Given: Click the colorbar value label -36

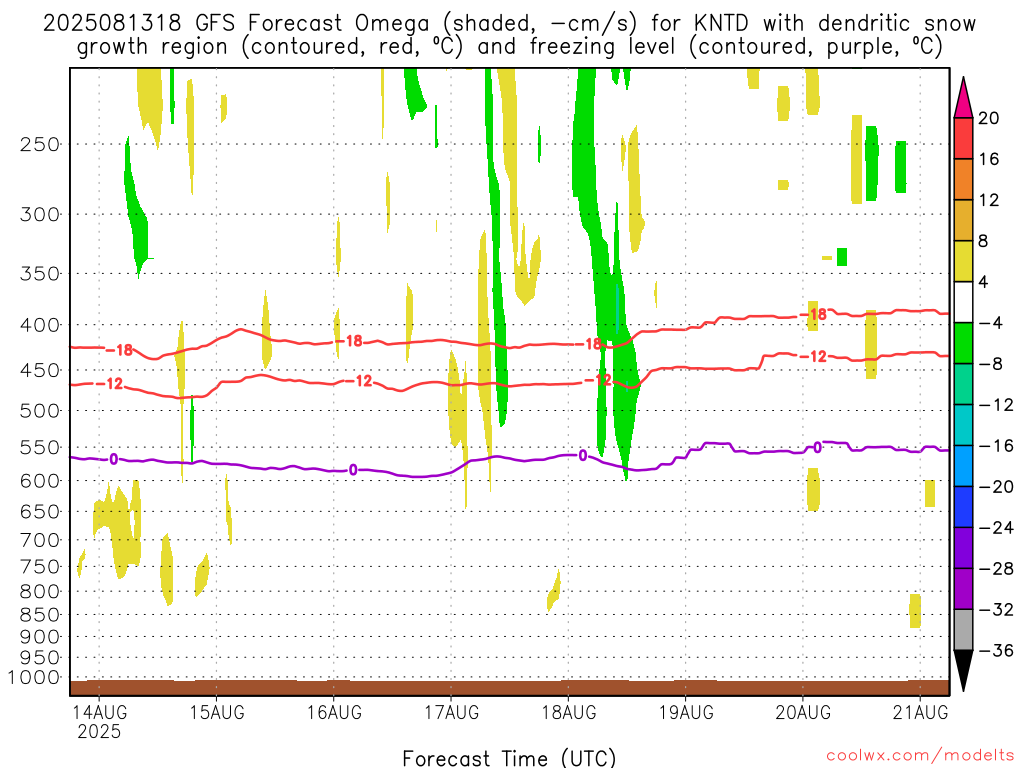Looking at the screenshot, I should pos(996,650).
